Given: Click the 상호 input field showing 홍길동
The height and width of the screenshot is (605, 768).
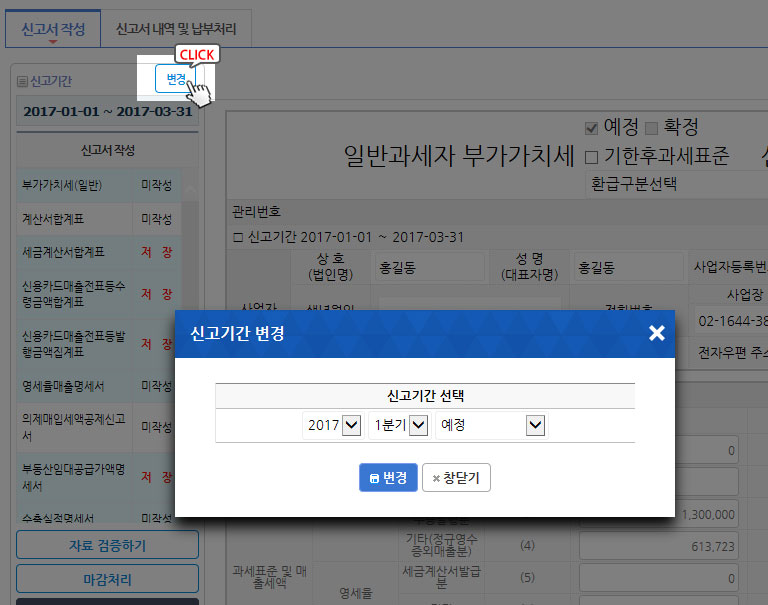Looking at the screenshot, I should coord(429,267).
